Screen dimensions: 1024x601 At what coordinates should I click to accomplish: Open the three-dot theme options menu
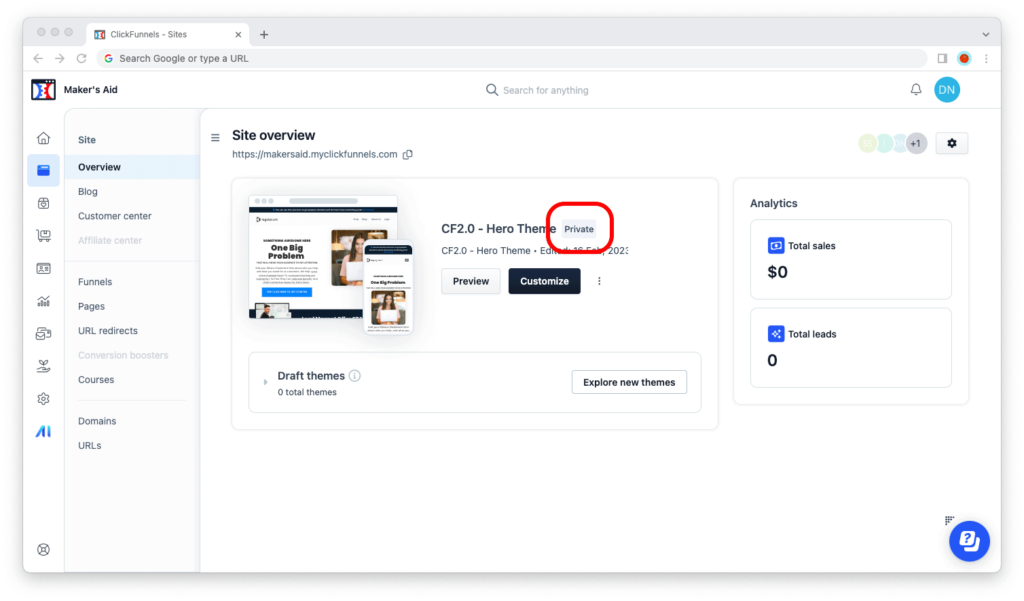(x=599, y=281)
